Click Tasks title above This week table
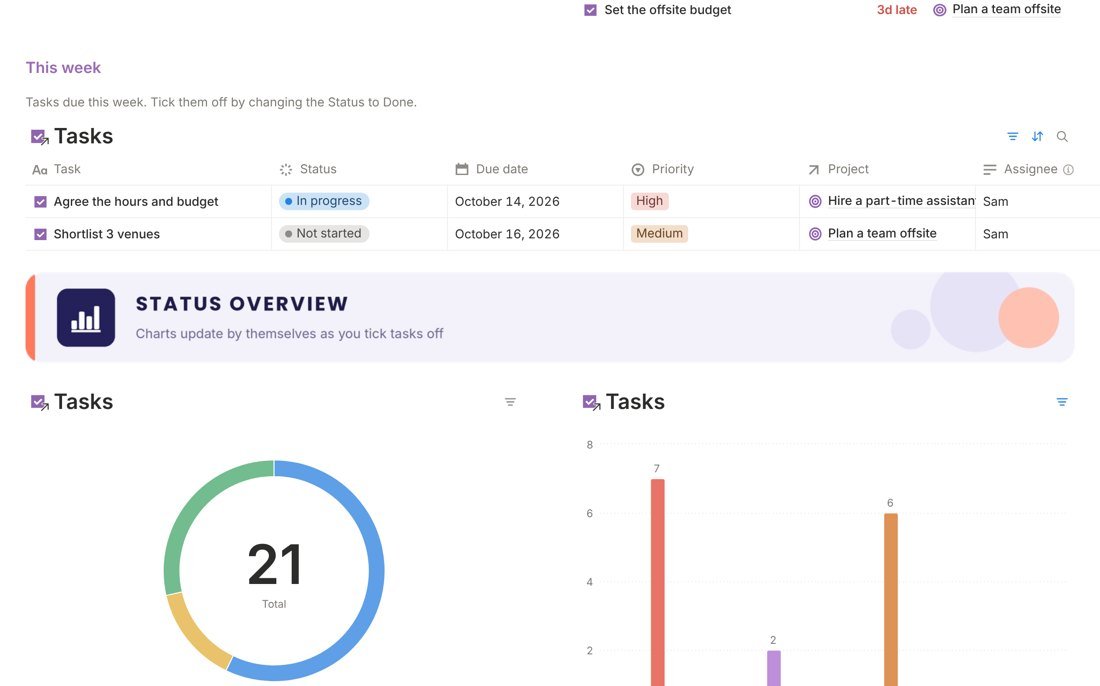The height and width of the screenshot is (686, 1100). [x=83, y=136]
